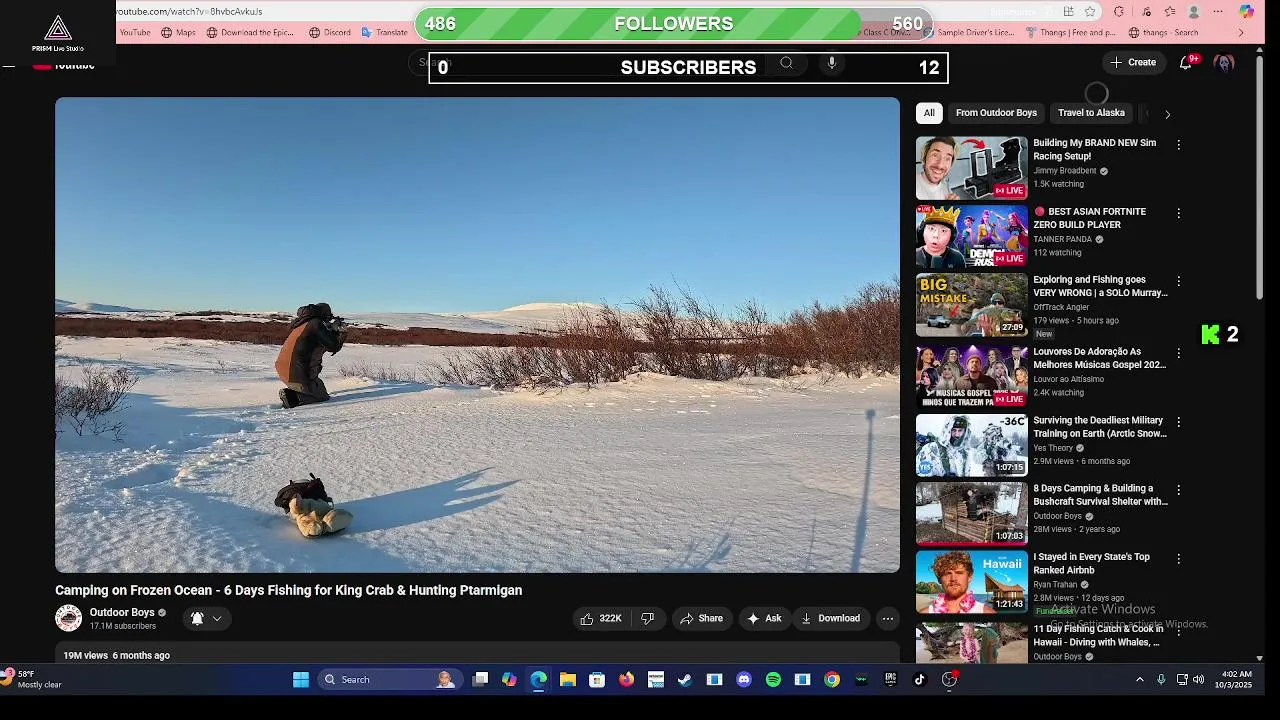Click Yes Theory channel name
Image resolution: width=1280 pixels, height=720 pixels.
pos(1052,448)
